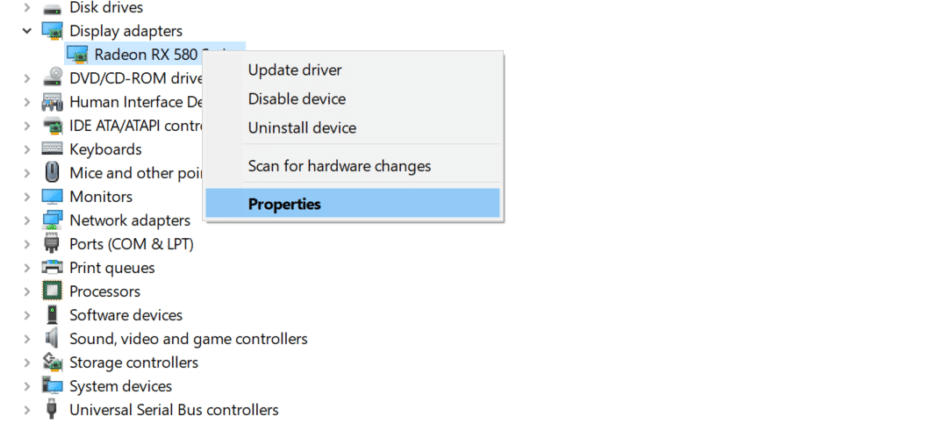930x442 pixels.
Task: Select the Mice and other pointing devices item
Action: point(136,173)
